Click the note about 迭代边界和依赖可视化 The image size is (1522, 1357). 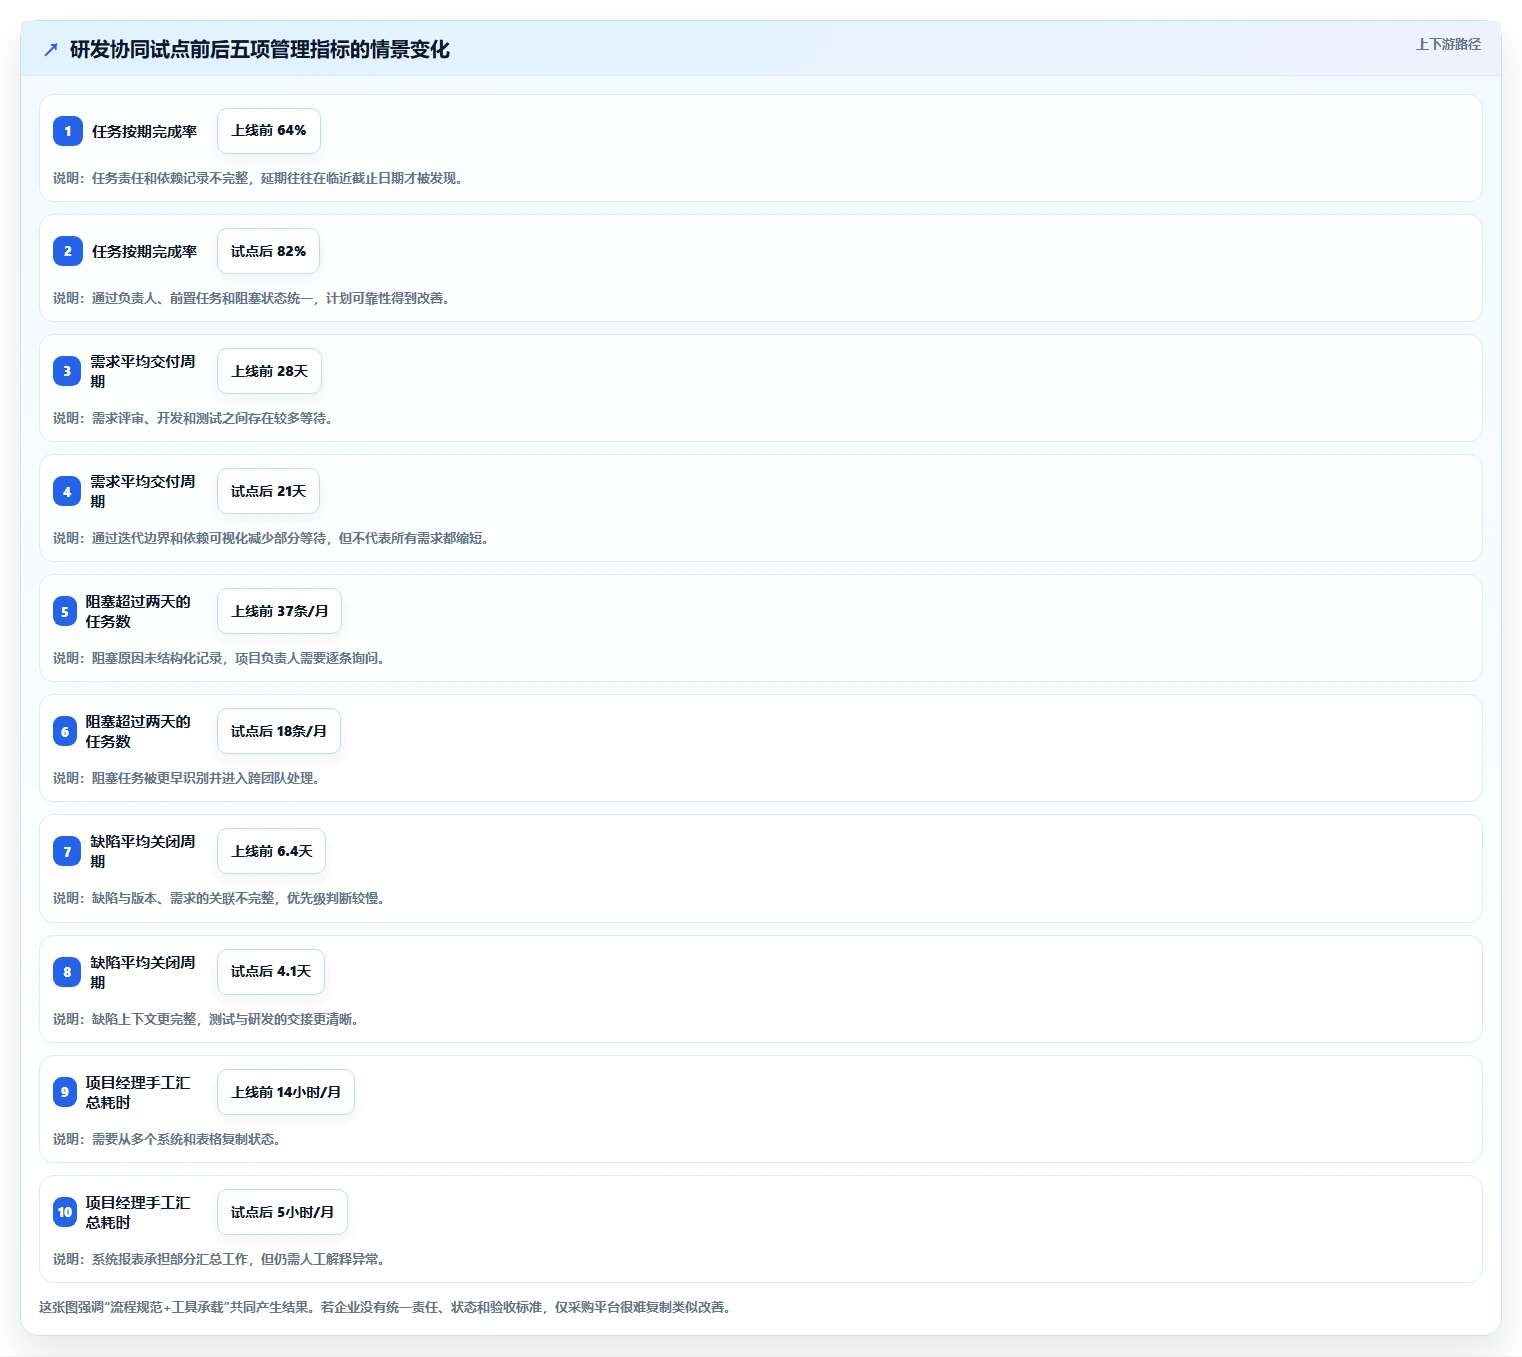[271, 538]
